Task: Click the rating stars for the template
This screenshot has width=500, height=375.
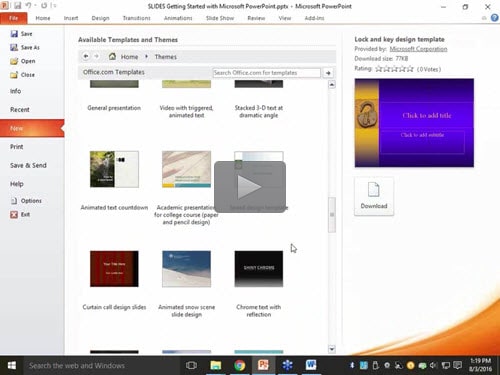Action: [x=394, y=69]
